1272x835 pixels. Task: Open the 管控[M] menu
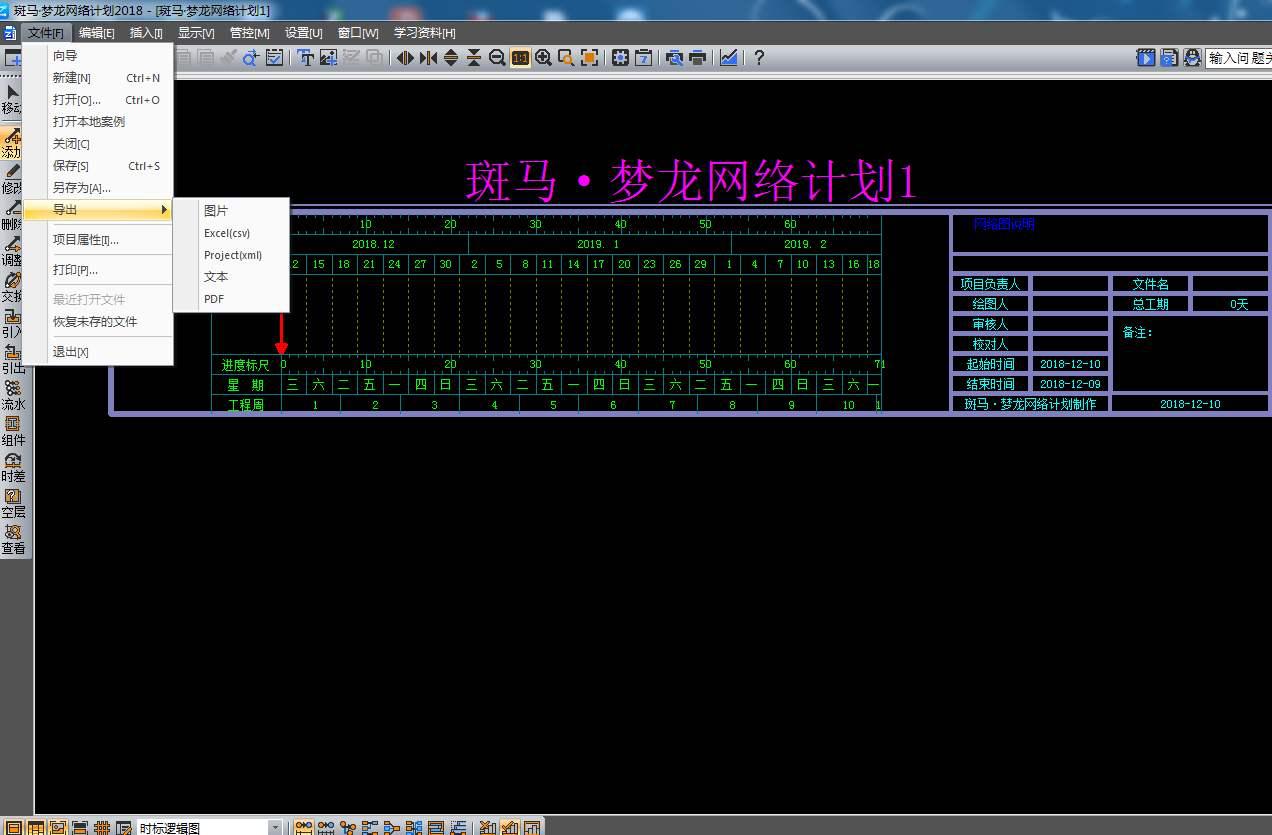(x=249, y=33)
